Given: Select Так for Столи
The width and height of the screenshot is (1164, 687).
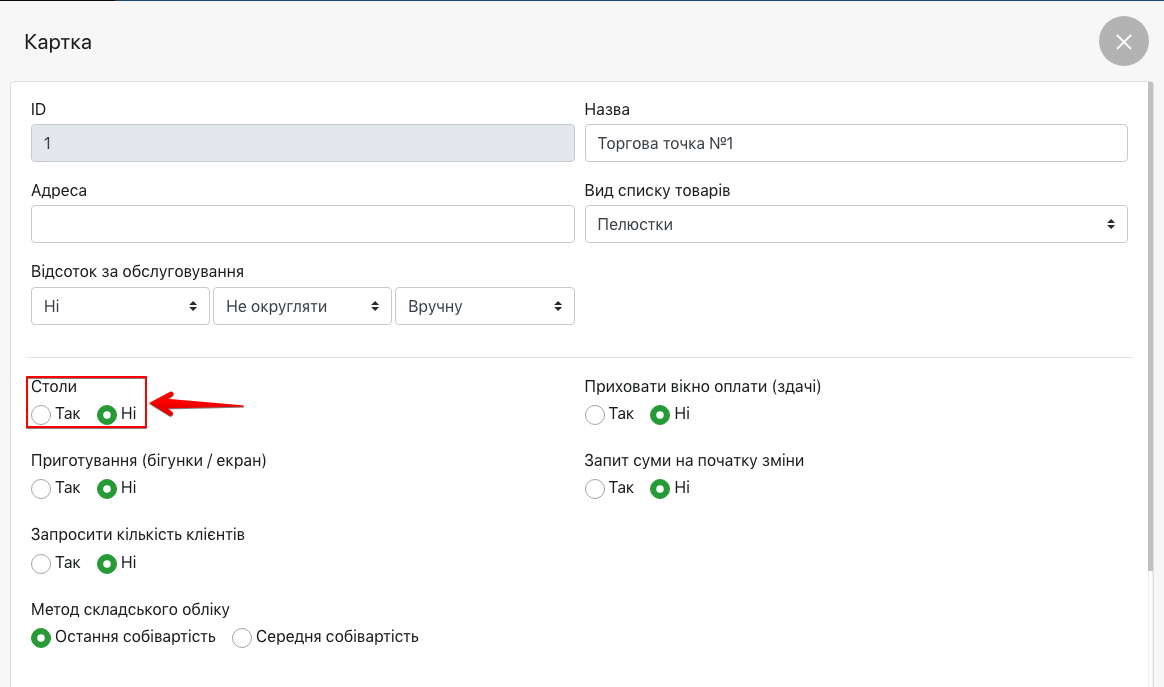Looking at the screenshot, I should [x=41, y=414].
